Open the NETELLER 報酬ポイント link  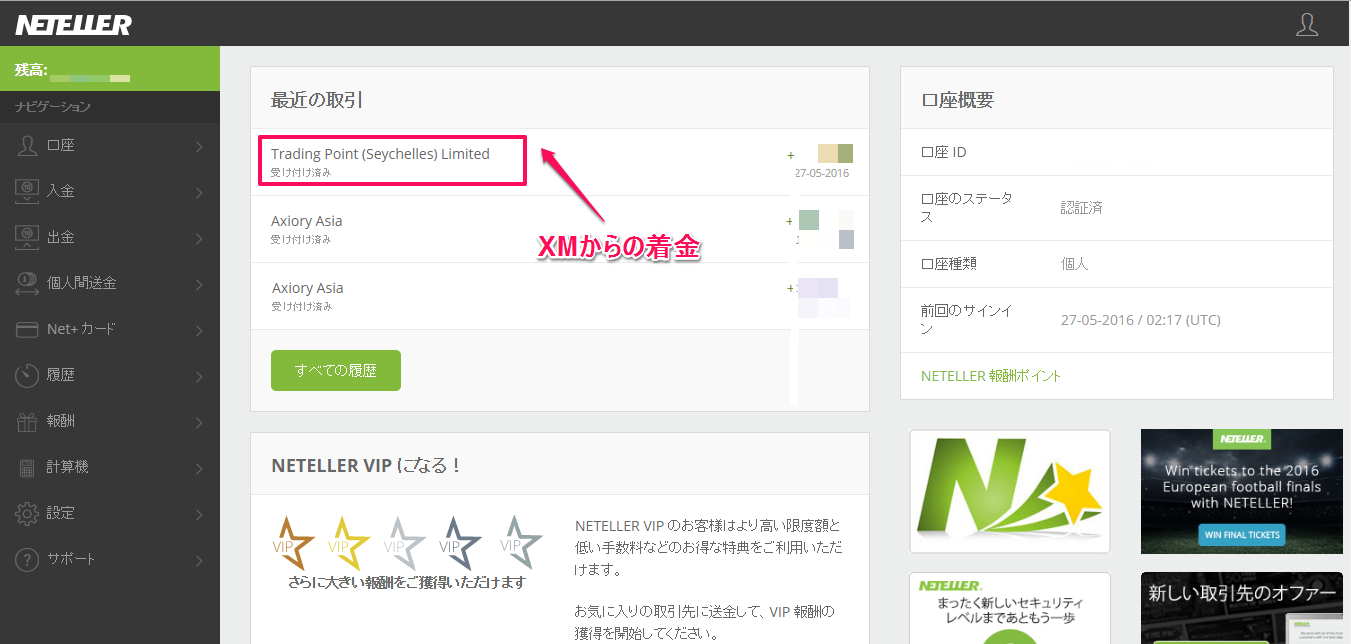(x=991, y=376)
